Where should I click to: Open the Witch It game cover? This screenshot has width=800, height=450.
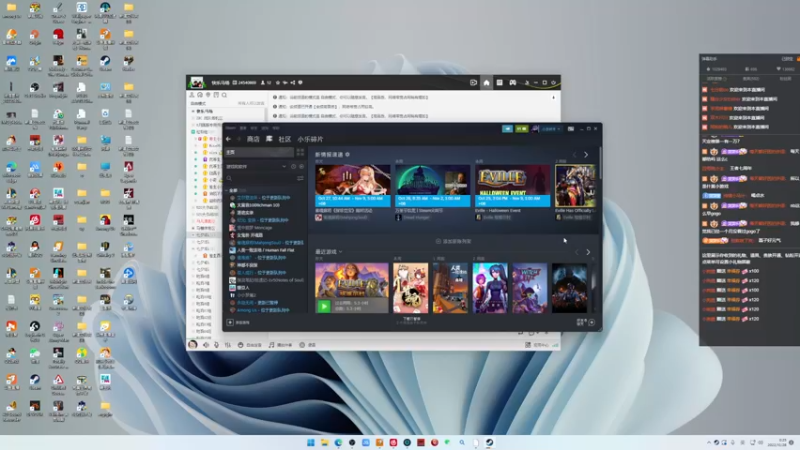point(530,288)
